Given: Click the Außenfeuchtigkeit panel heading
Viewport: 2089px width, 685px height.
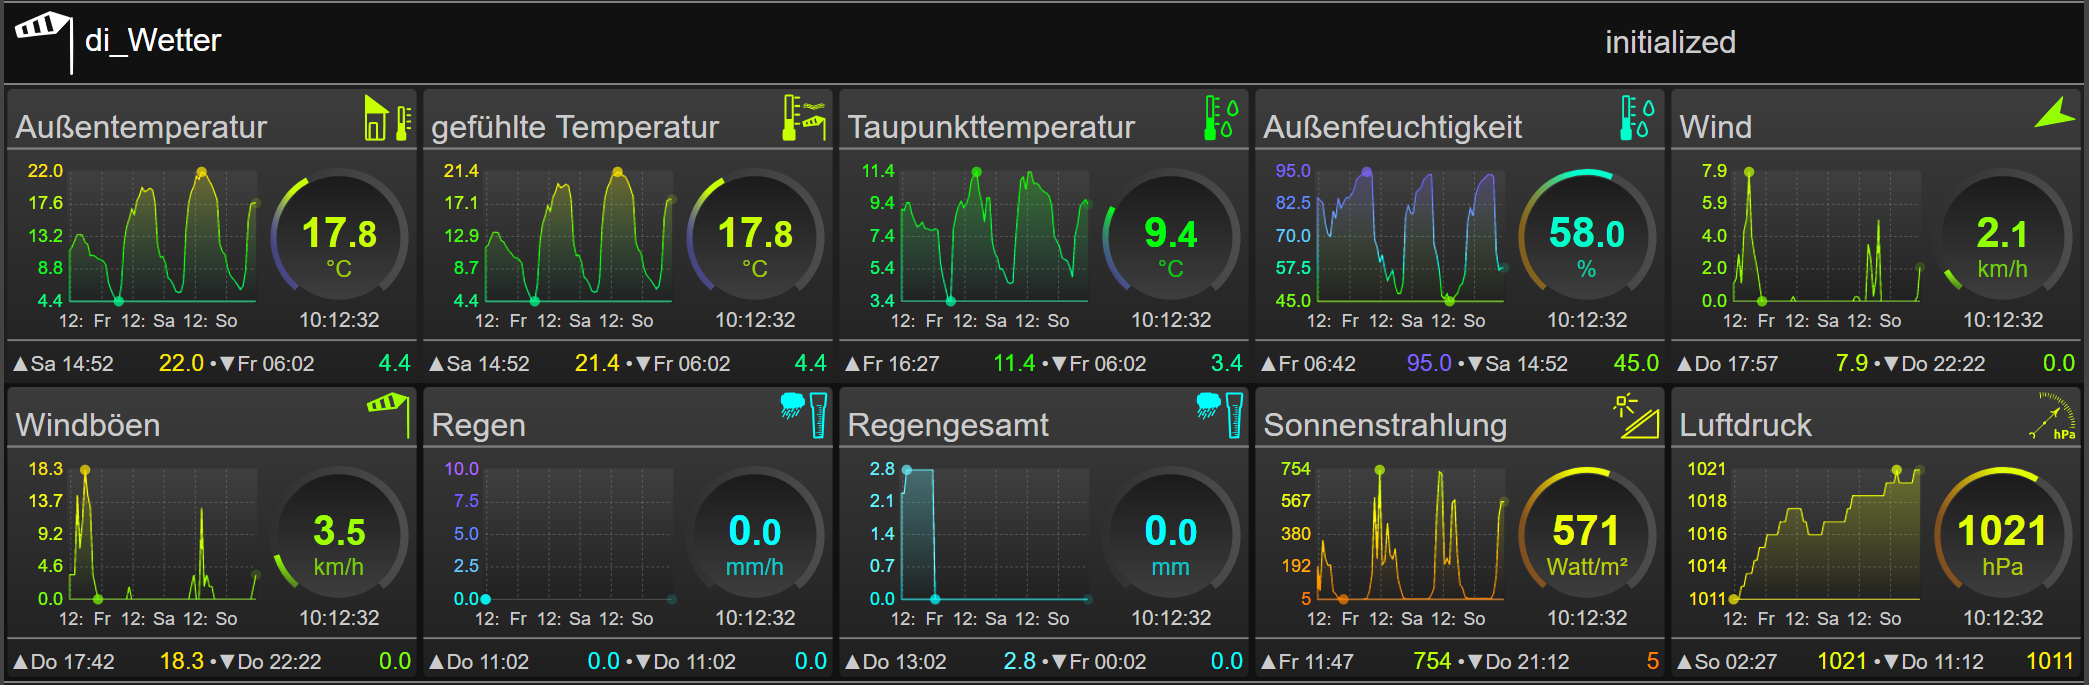Looking at the screenshot, I should 1392,127.
